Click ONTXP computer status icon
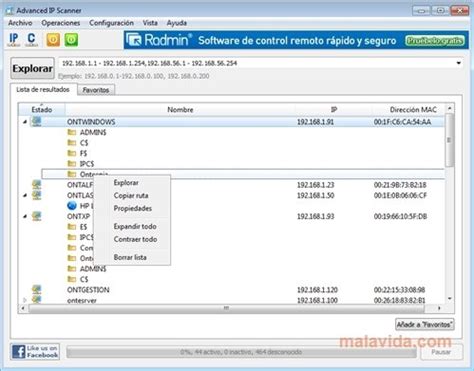This screenshot has width=474, height=371. tap(36, 216)
